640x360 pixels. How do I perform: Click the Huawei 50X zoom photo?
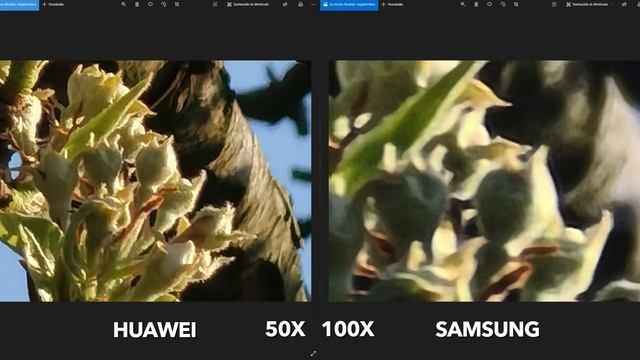(156, 181)
